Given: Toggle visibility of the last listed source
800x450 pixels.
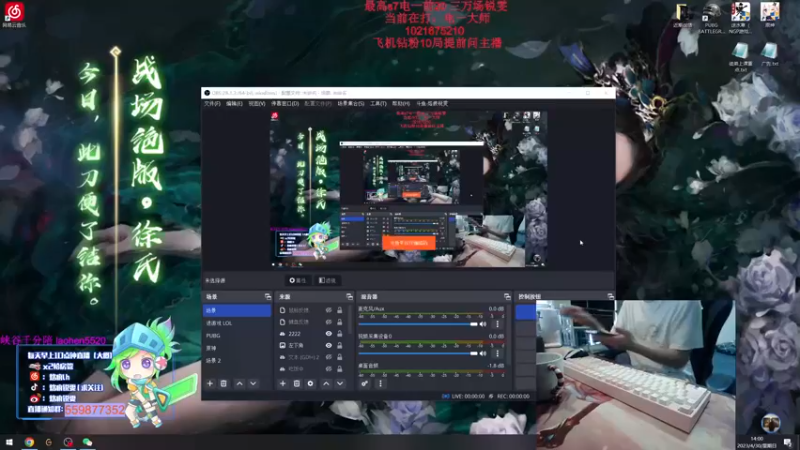Looking at the screenshot, I should click(x=329, y=369).
